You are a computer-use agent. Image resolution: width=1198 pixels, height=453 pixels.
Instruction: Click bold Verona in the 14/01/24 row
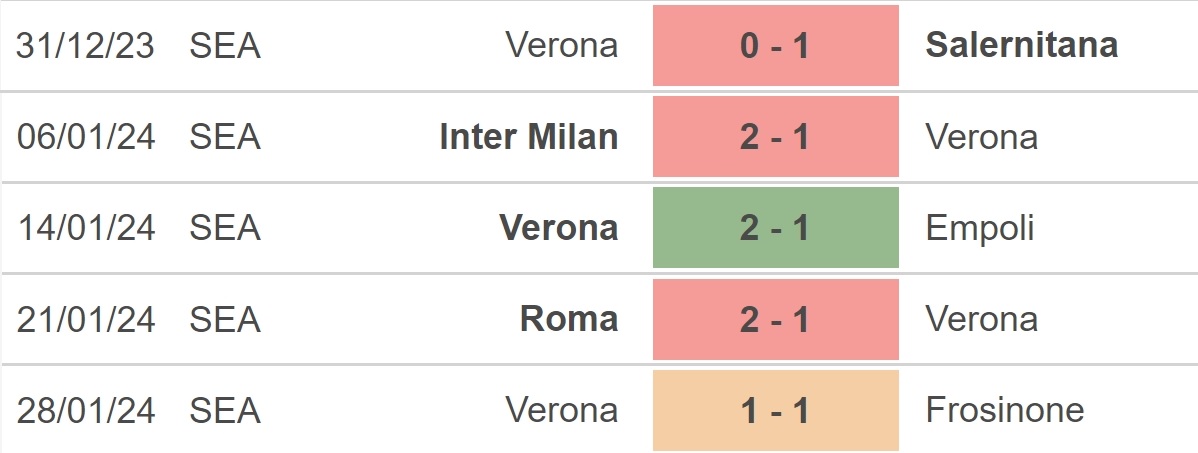coord(559,228)
